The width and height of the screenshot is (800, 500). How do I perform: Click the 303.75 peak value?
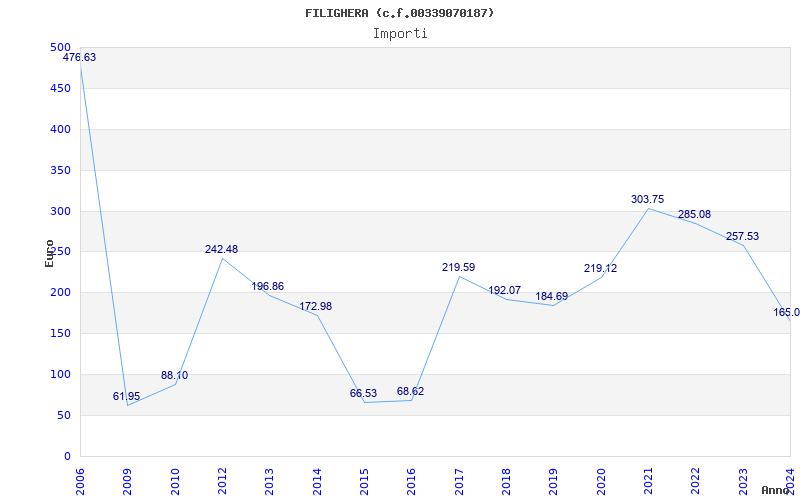click(x=647, y=200)
